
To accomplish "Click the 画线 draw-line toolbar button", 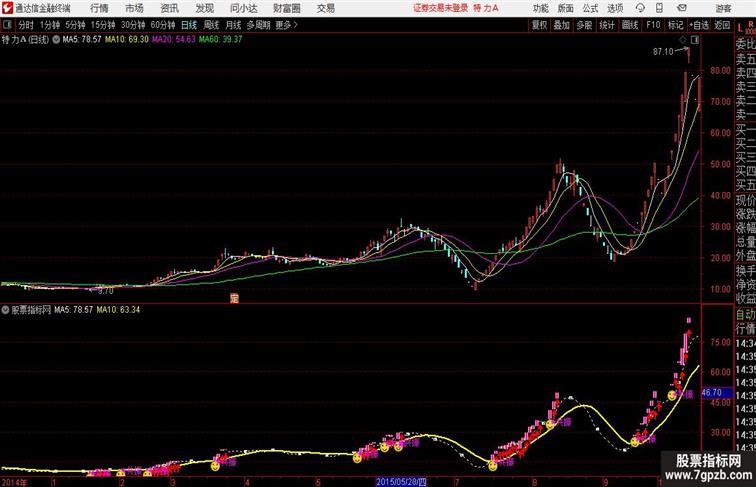I will click(630, 25).
